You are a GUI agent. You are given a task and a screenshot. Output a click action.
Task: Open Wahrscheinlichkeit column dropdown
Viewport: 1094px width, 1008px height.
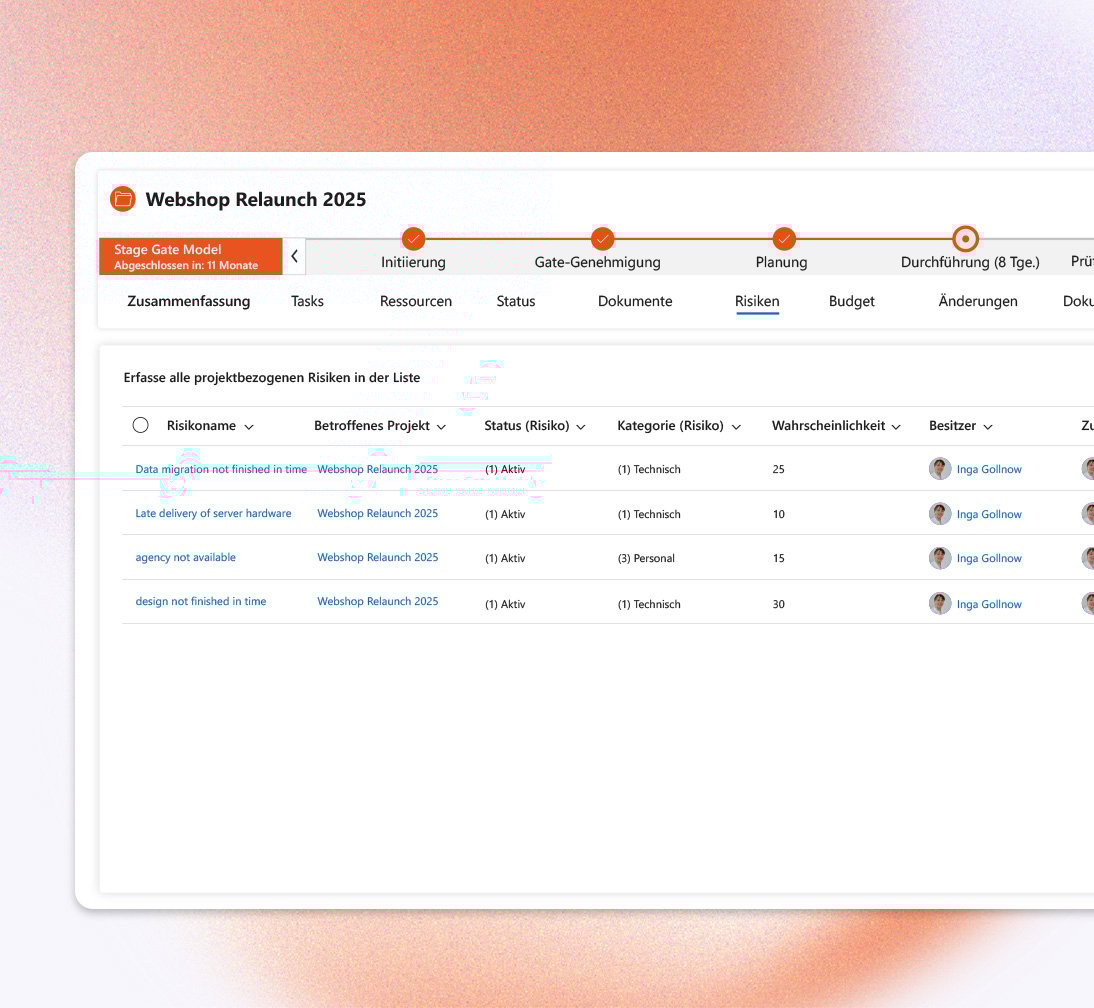[x=896, y=427]
